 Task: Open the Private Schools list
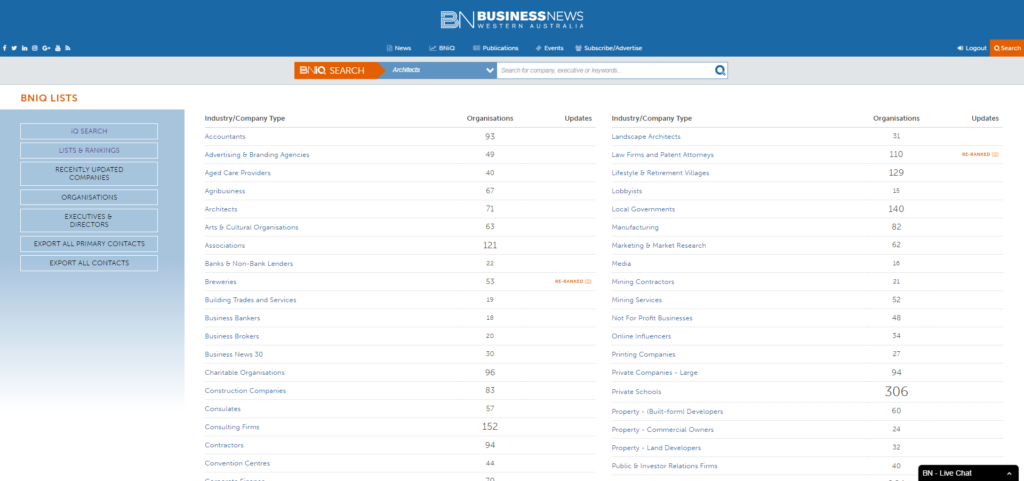[x=636, y=392]
